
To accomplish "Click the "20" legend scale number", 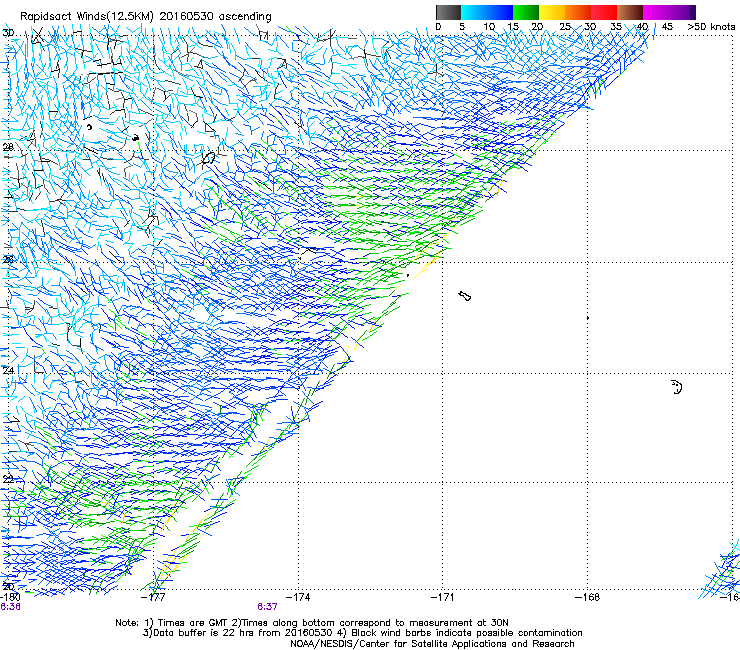I will coord(537,26).
